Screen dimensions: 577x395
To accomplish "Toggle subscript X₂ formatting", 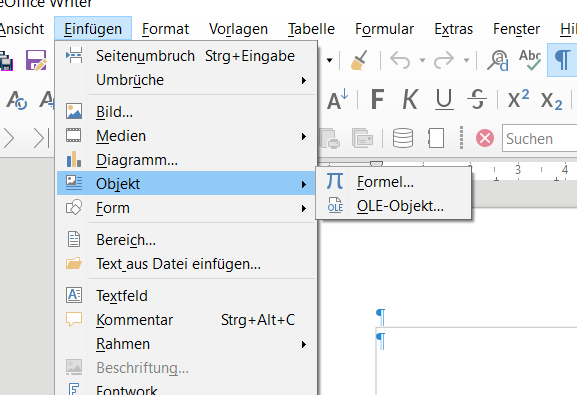I will pos(551,100).
